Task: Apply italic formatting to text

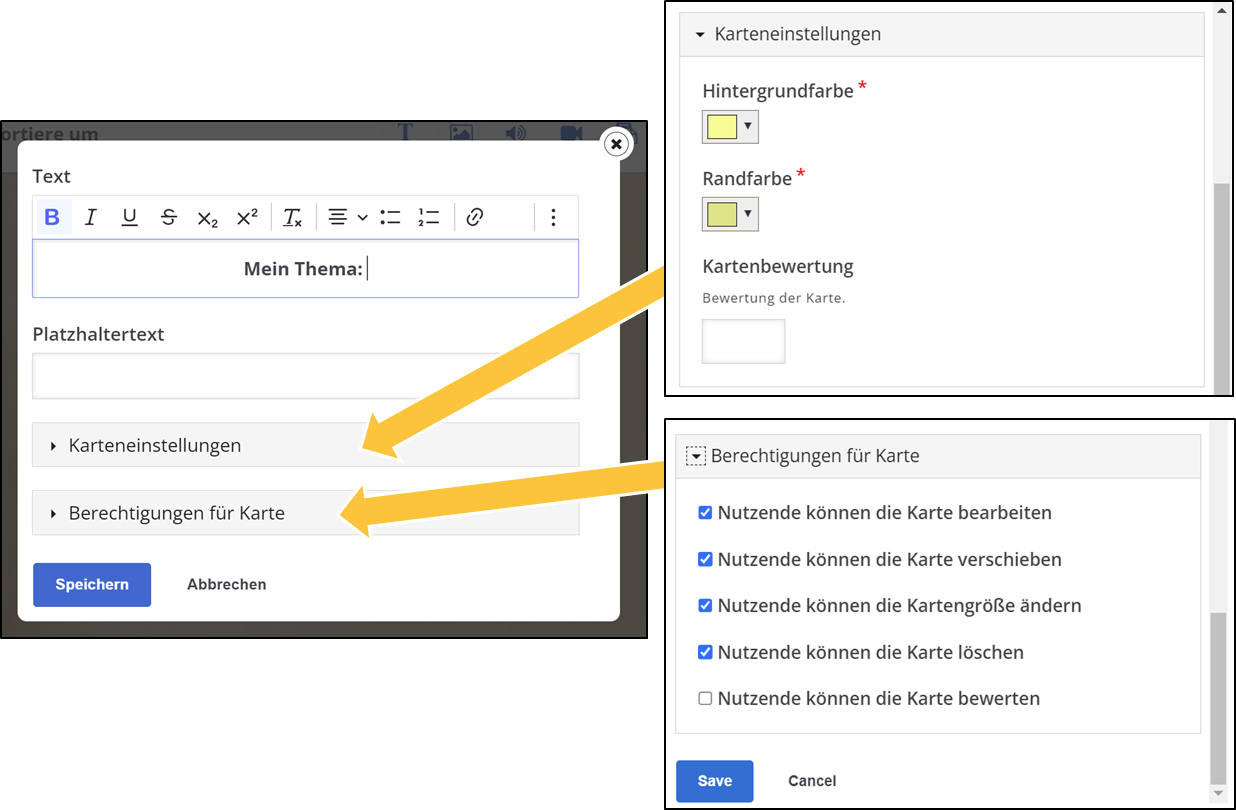Action: pyautogui.click(x=91, y=217)
